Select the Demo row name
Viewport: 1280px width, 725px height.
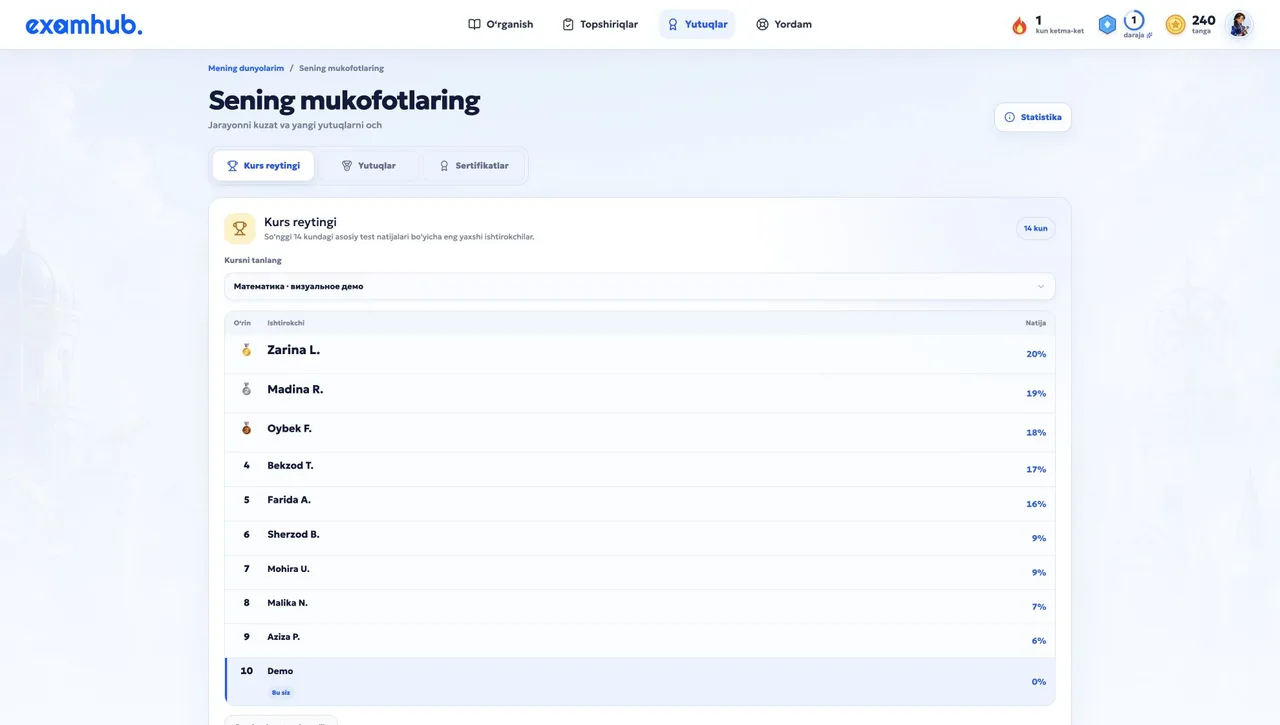pos(280,671)
